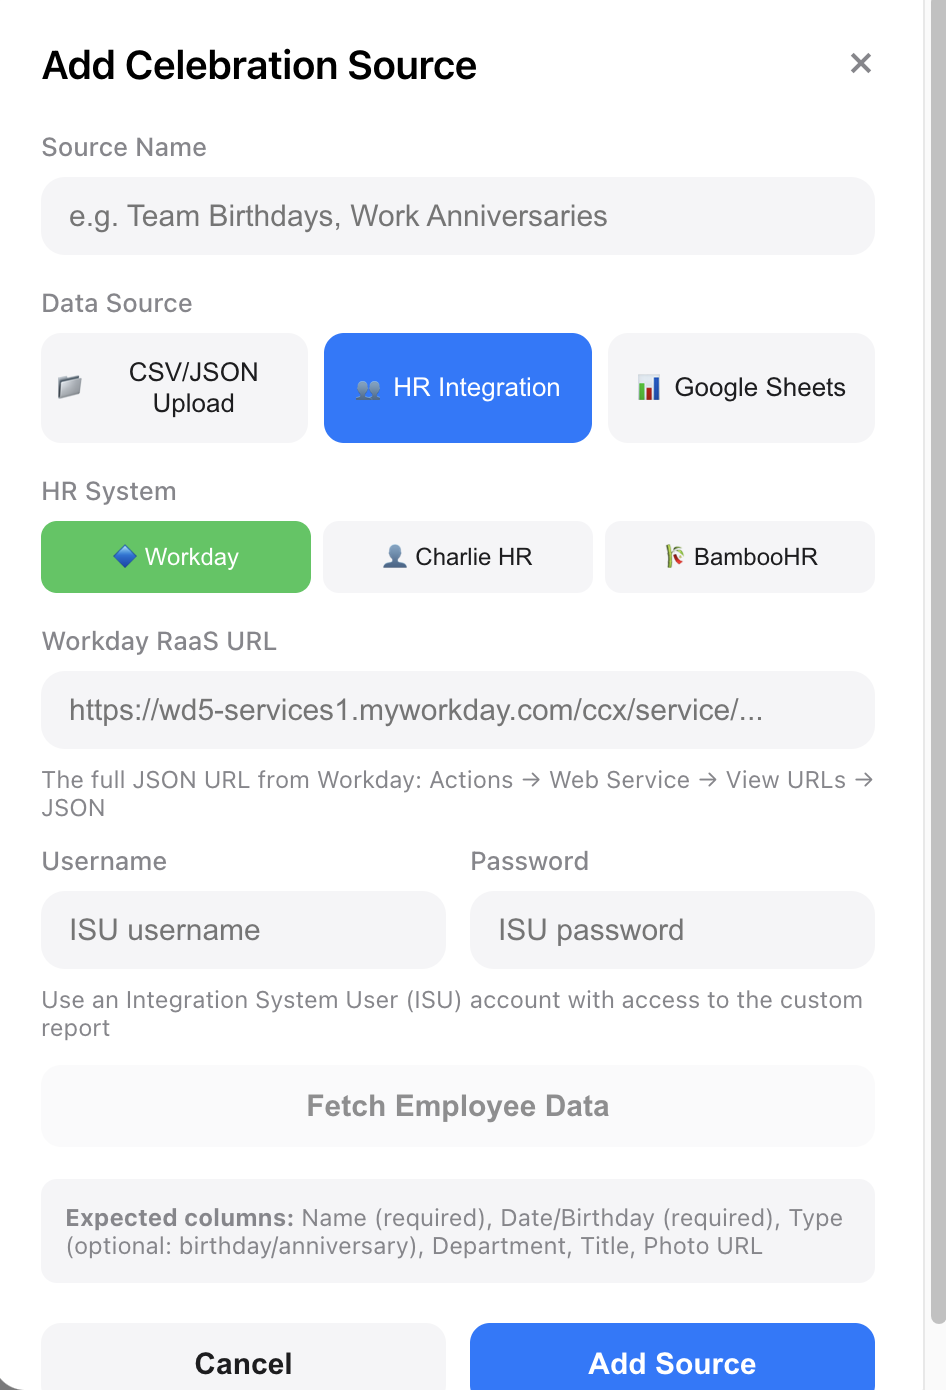Click the Workday RaaS URL field
946x1390 pixels.
point(458,710)
